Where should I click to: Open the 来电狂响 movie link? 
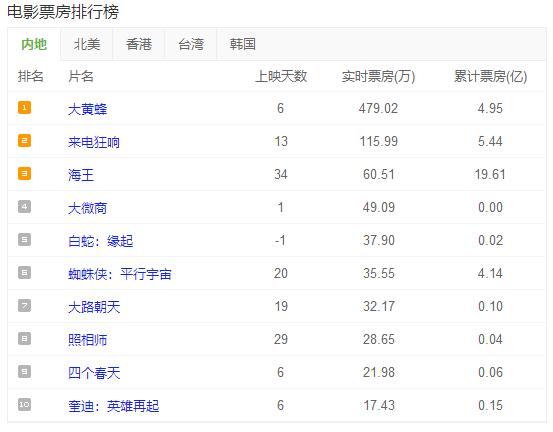(x=94, y=142)
